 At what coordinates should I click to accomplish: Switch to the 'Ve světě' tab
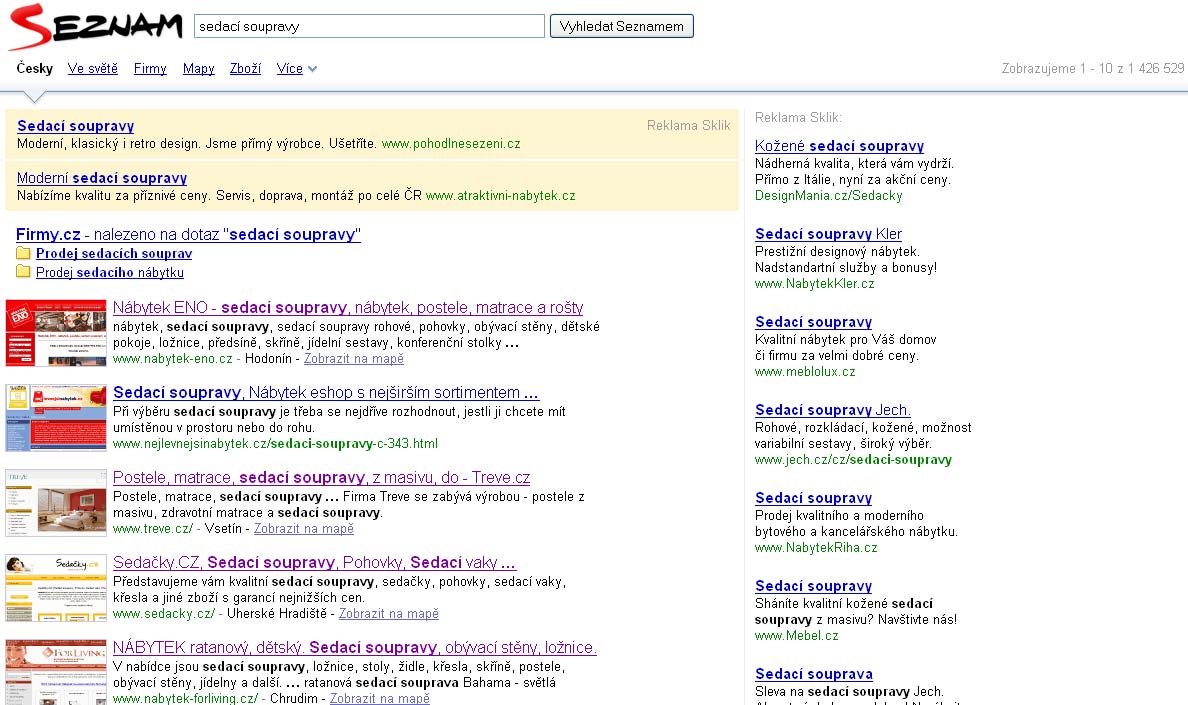(92, 68)
